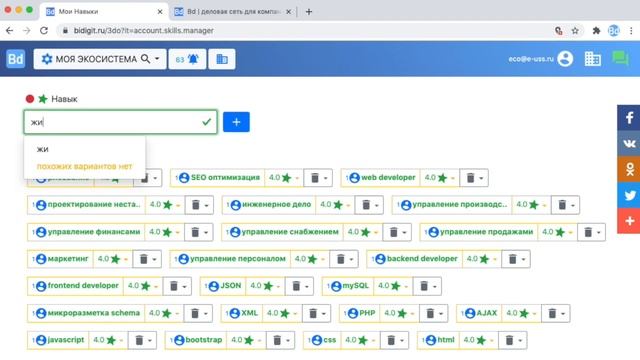Click the search magnifier in МОЯ ЭКОСИСТЕМА

coord(145,59)
